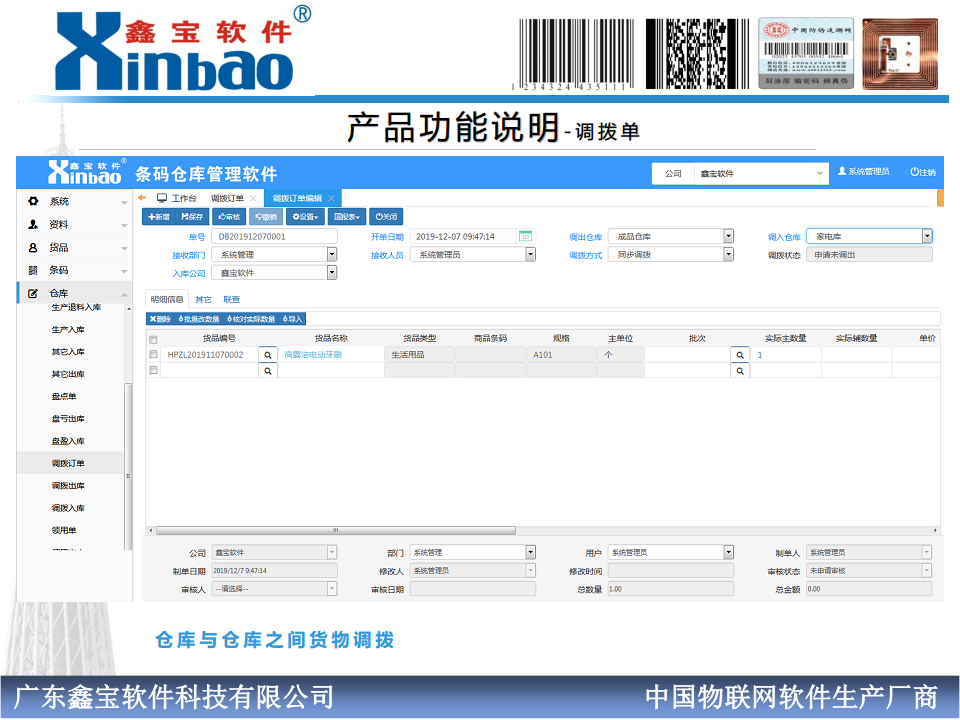Click the 新增 toolbar button
Image resolution: width=960 pixels, height=720 pixels.
coord(159,217)
